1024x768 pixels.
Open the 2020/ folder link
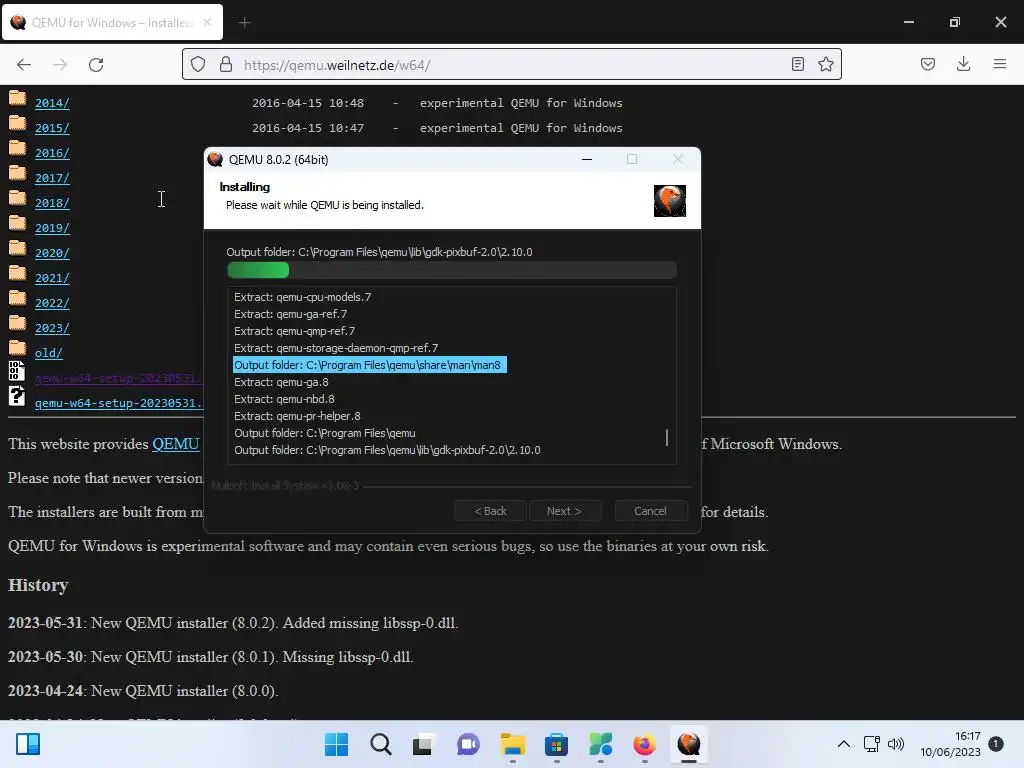coord(52,253)
